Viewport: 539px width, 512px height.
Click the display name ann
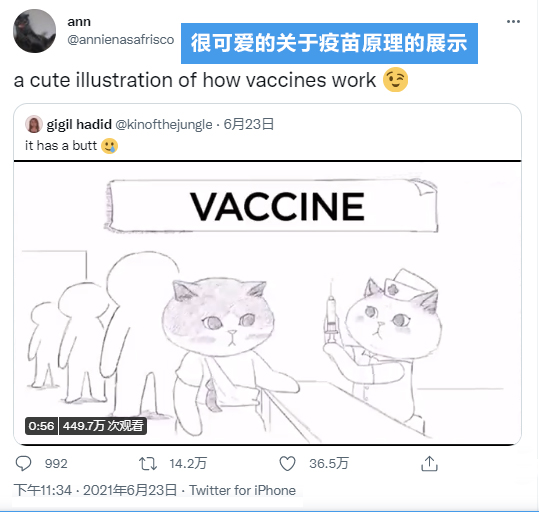[x=79, y=22]
